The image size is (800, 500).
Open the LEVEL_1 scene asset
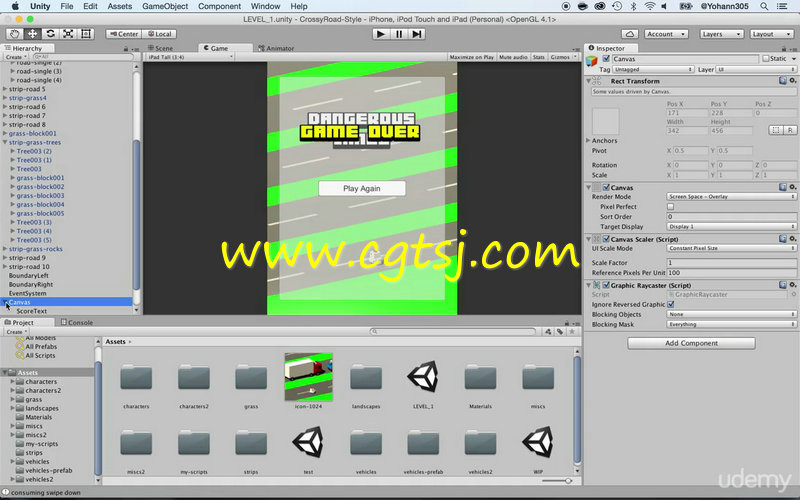[423, 377]
